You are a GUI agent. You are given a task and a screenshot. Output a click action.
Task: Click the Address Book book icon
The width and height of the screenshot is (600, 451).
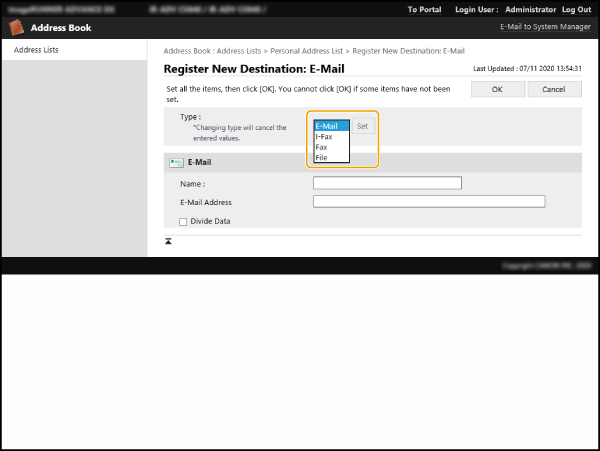coord(17,28)
